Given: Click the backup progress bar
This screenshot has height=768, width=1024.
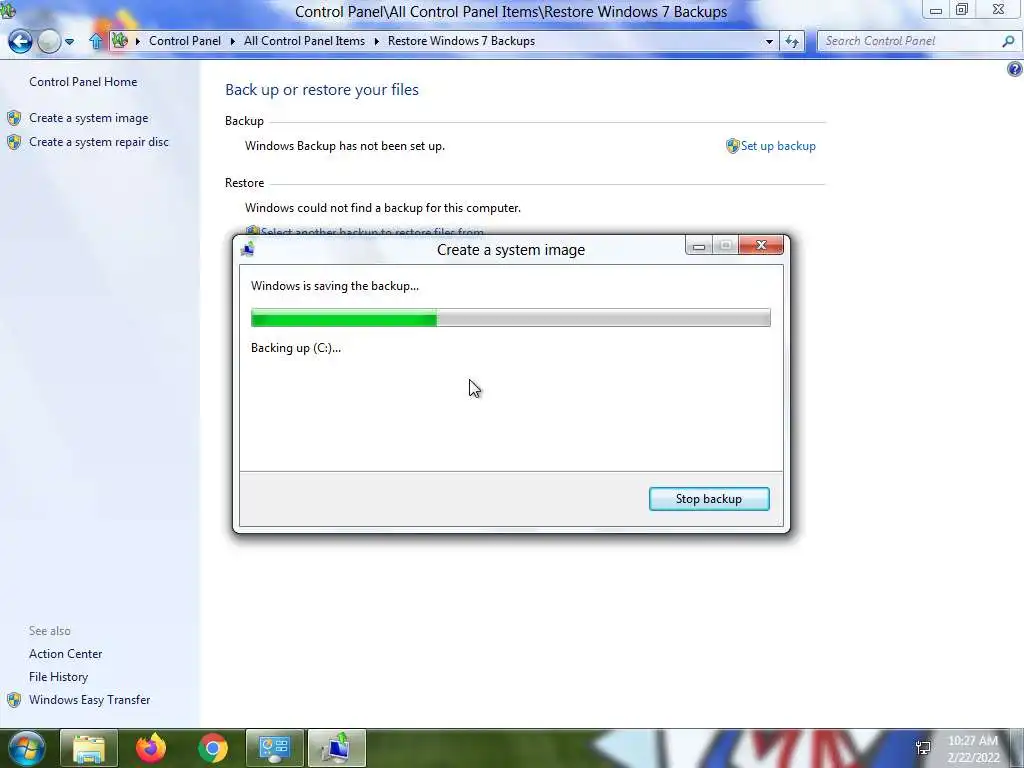Looking at the screenshot, I should pyautogui.click(x=510, y=318).
